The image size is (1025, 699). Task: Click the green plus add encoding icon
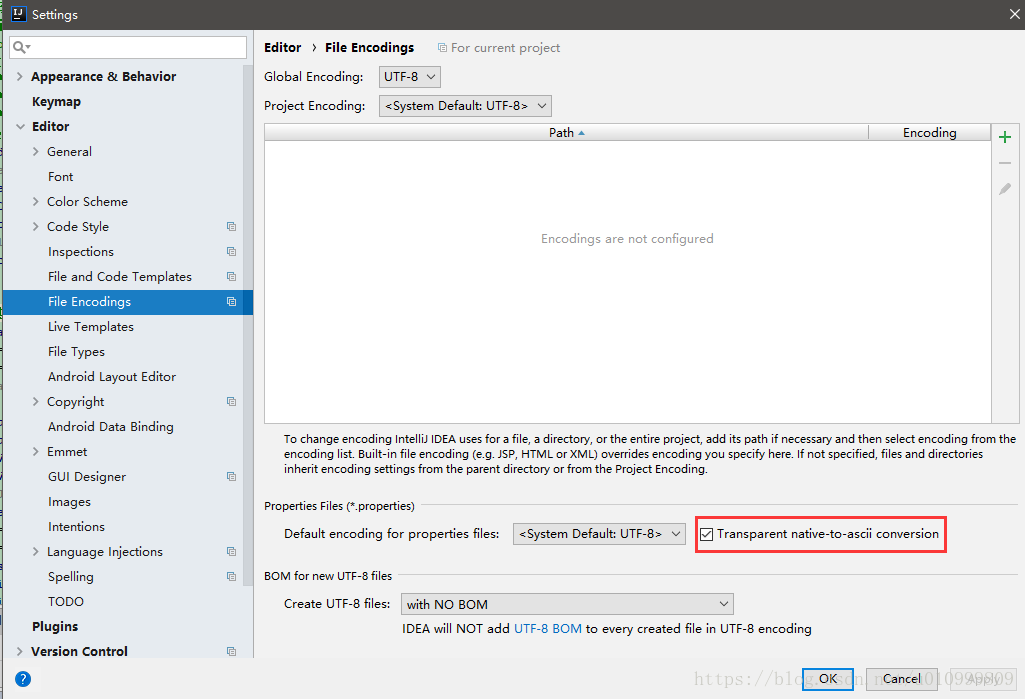coord(1005,137)
